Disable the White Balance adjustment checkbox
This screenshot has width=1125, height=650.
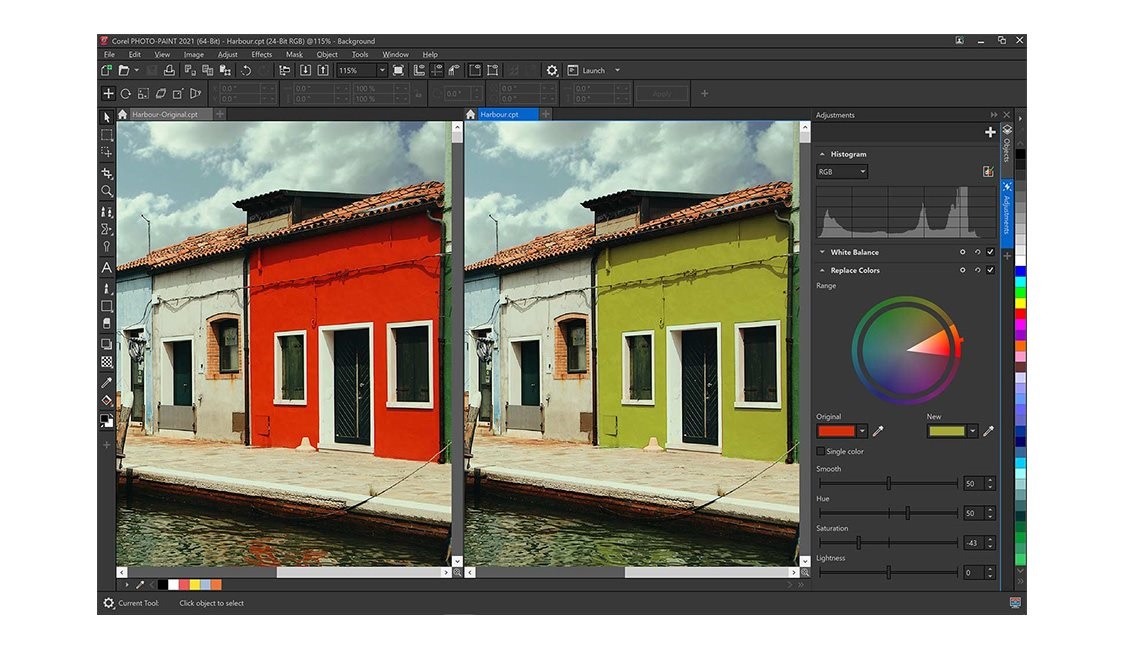pyautogui.click(x=991, y=252)
